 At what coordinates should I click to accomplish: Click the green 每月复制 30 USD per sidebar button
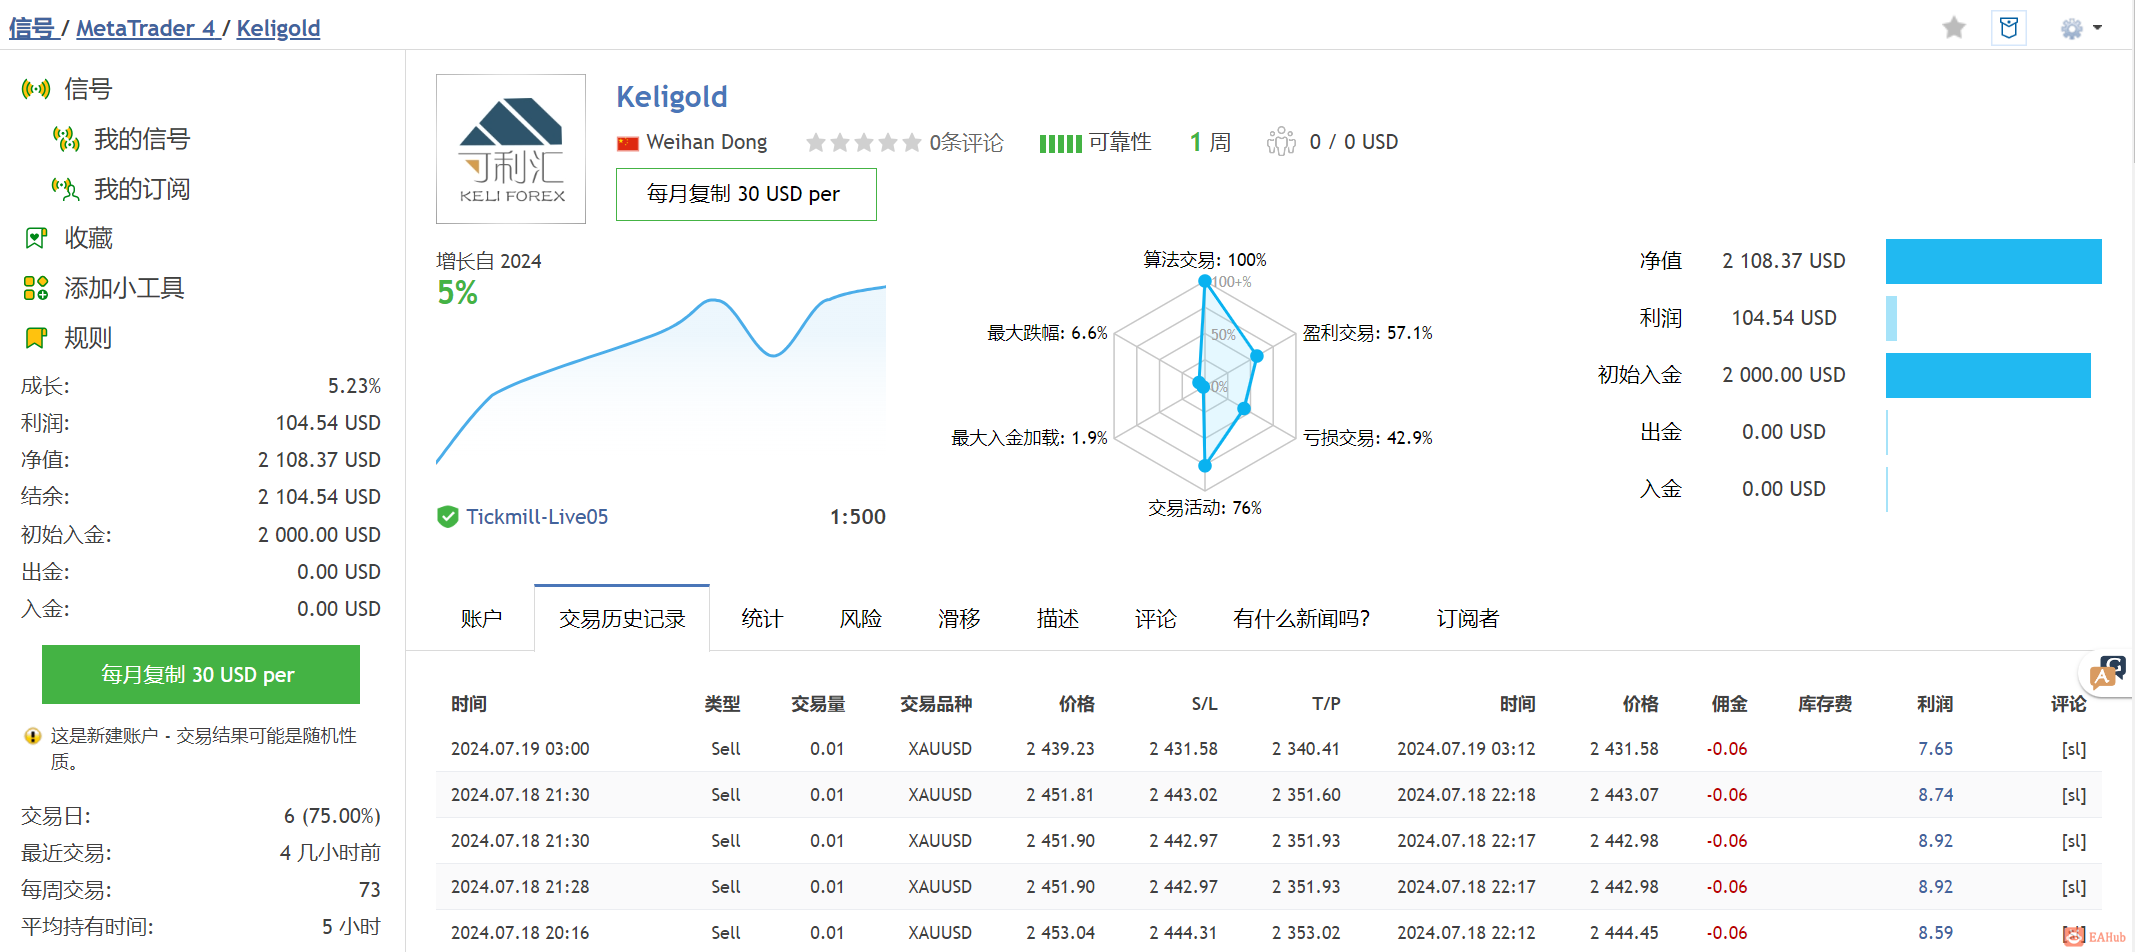pyautogui.click(x=201, y=675)
